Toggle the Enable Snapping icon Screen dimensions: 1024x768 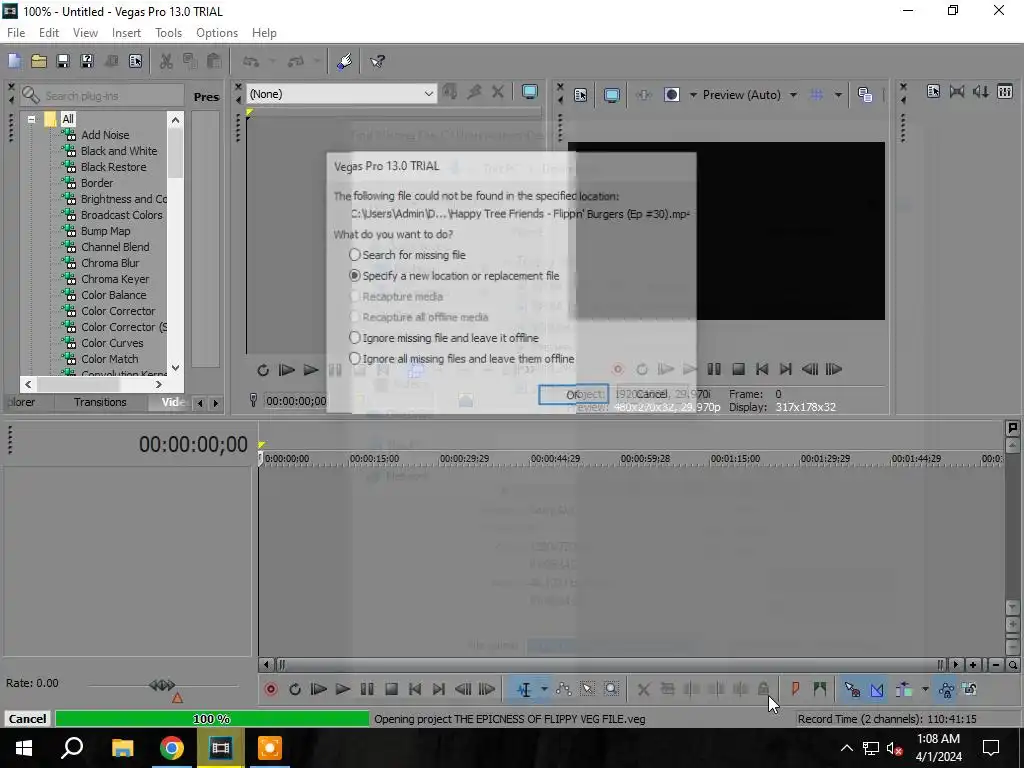point(852,689)
